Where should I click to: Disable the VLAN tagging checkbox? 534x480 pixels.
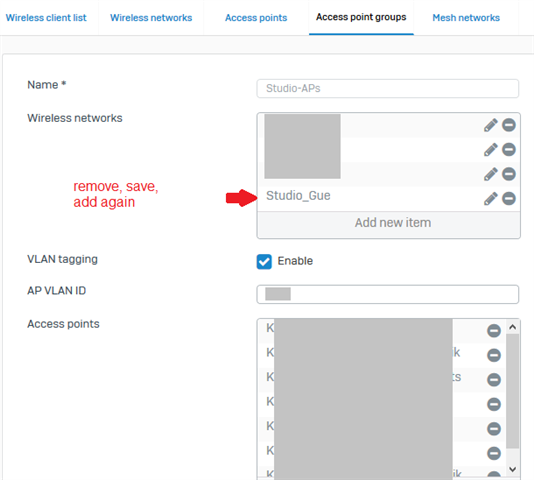[264, 262]
